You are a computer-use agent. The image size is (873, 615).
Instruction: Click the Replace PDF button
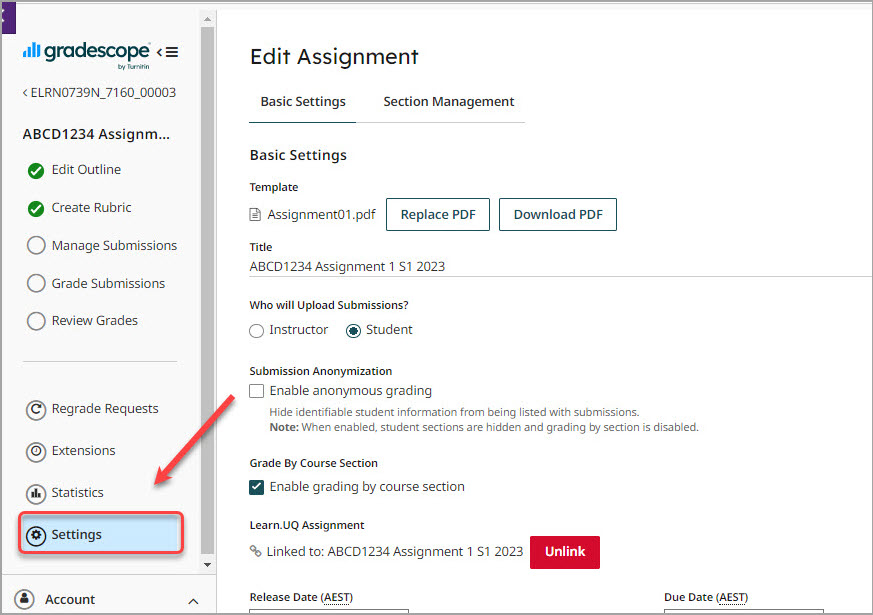pyautogui.click(x=438, y=214)
